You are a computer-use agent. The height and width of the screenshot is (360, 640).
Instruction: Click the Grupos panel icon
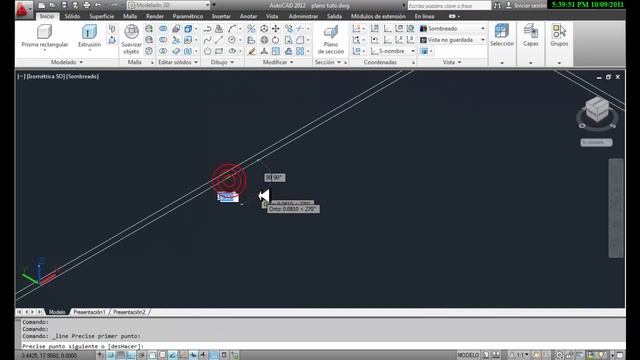click(x=559, y=36)
